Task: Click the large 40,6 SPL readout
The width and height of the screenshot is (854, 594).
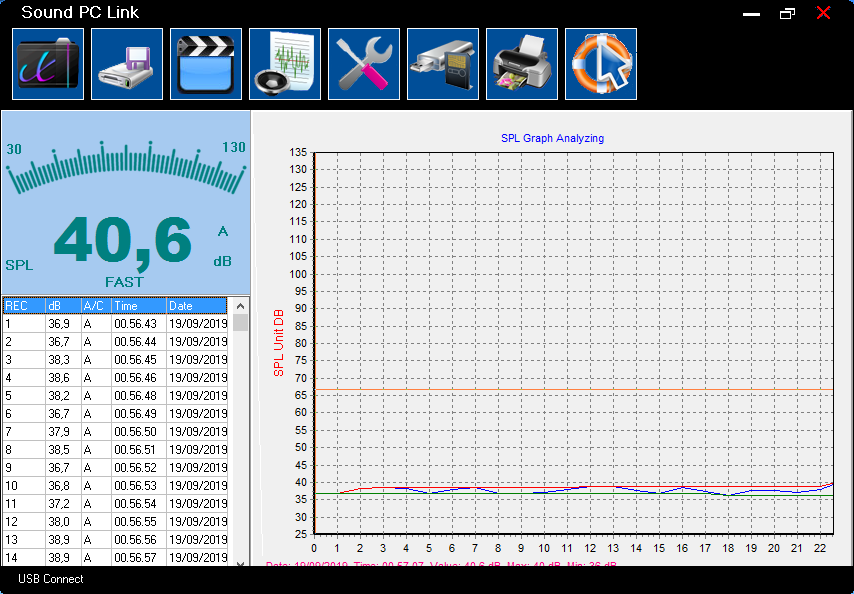Action: point(123,242)
